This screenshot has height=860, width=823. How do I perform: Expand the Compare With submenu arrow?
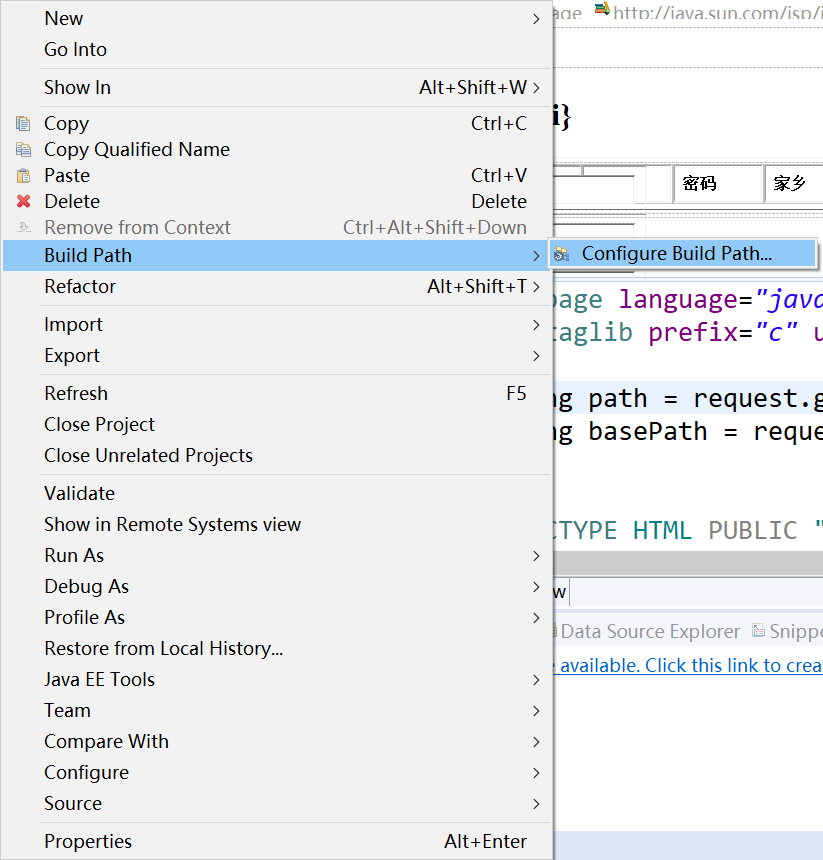(x=536, y=742)
